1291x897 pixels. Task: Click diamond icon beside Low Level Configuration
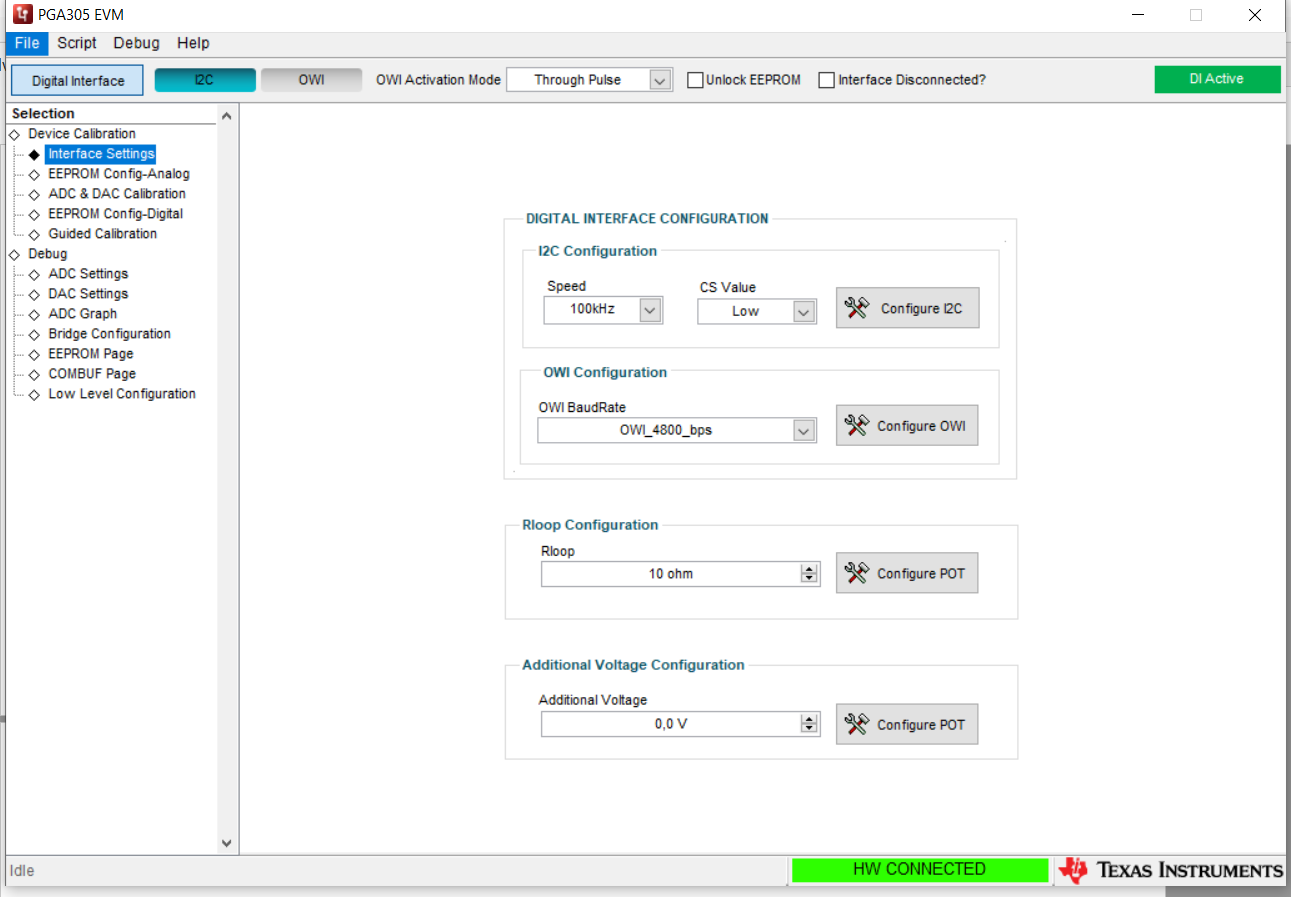click(34, 394)
